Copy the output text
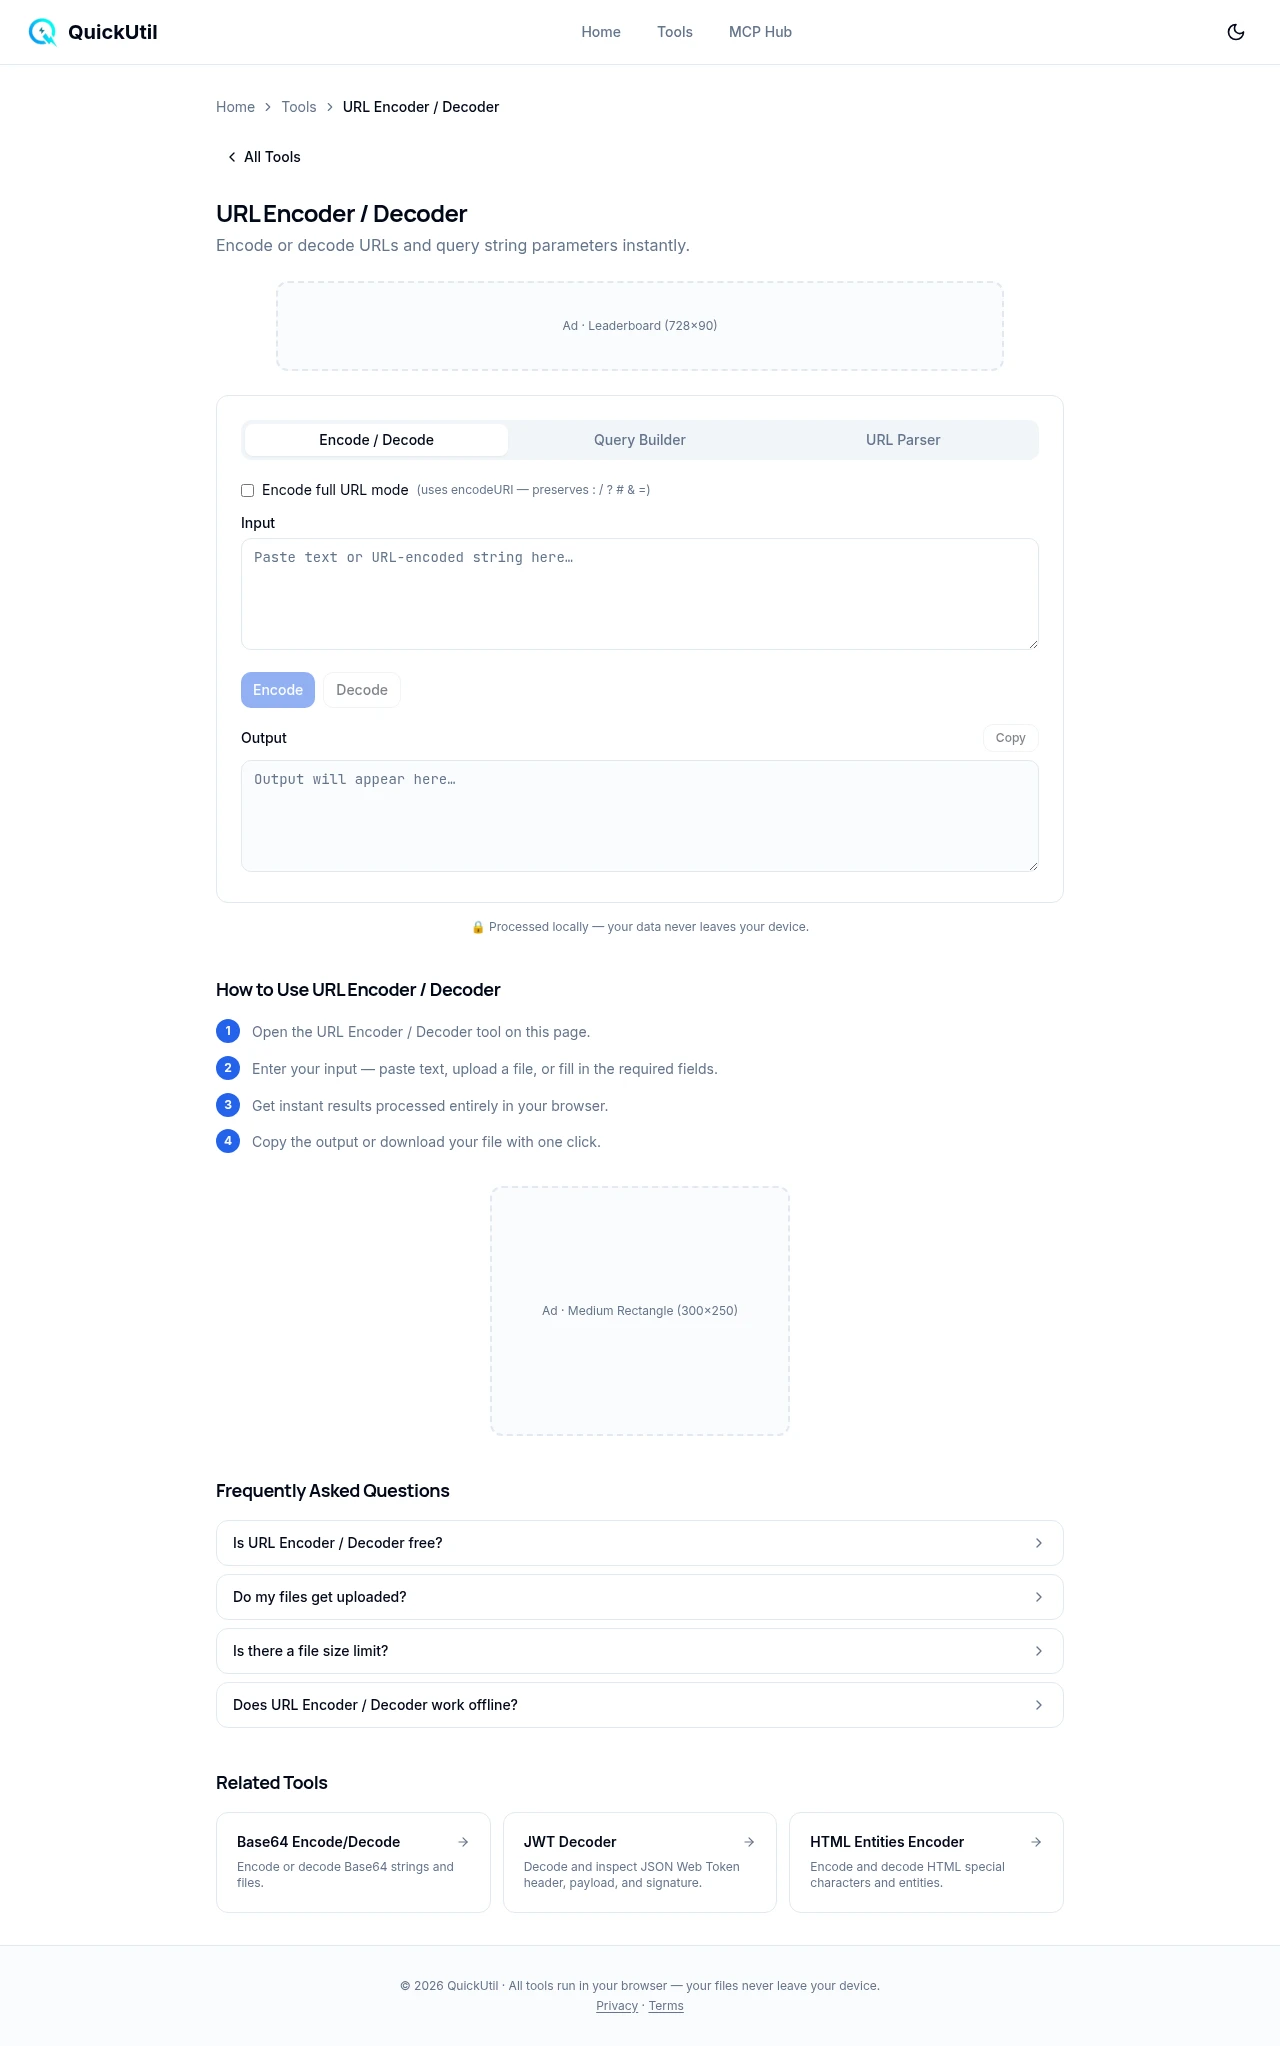1280x2046 pixels. tap(1010, 738)
